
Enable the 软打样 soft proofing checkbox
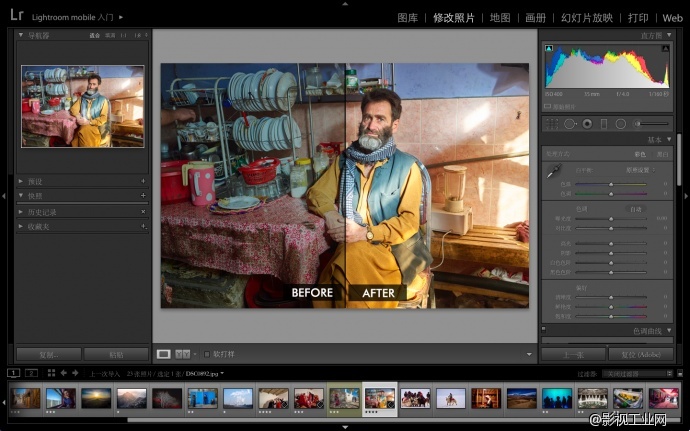[x=208, y=353]
